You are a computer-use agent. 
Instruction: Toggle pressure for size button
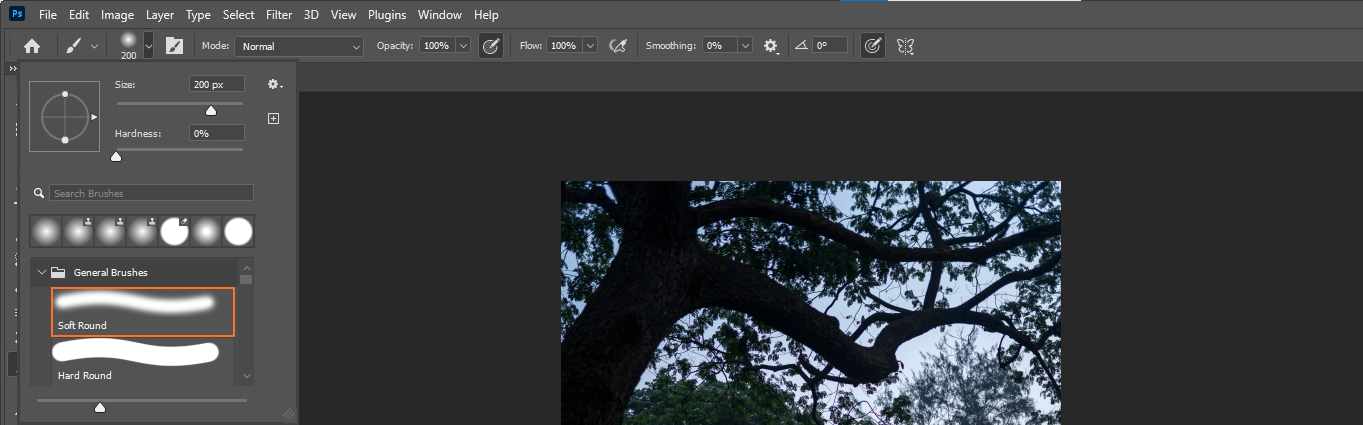click(x=872, y=46)
